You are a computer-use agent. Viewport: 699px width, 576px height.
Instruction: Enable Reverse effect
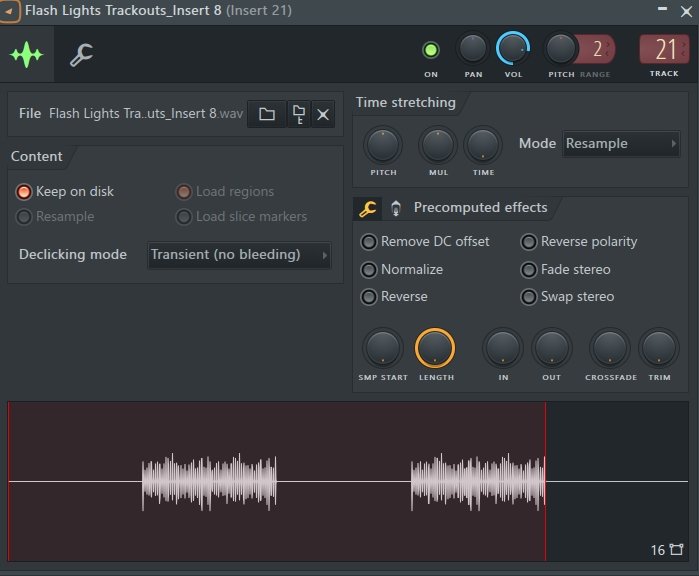(x=394, y=297)
